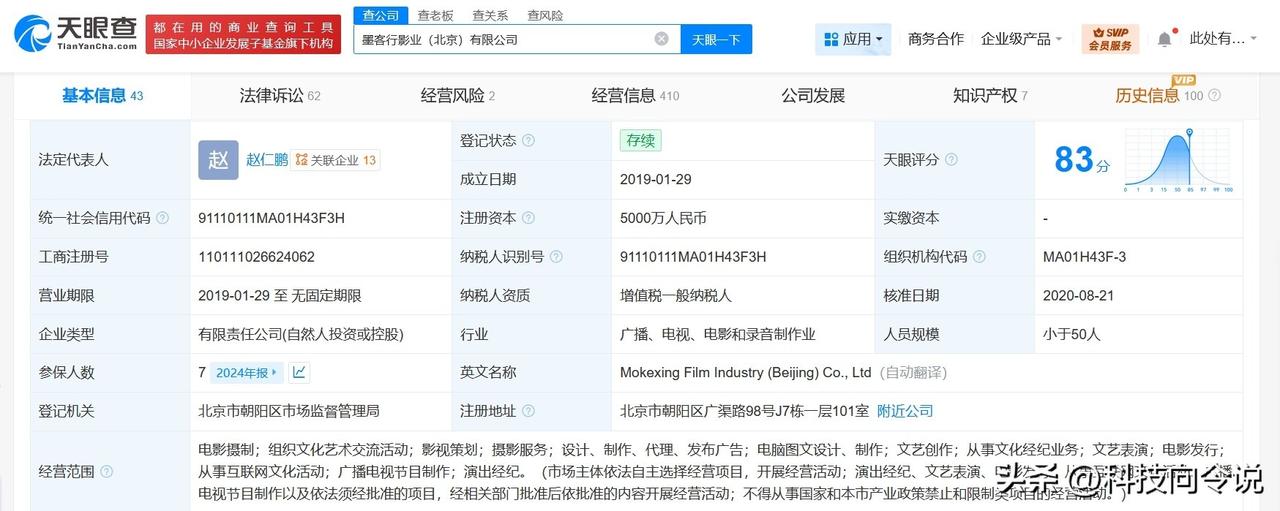This screenshot has height=511, width=1280.
Task: Click the 2019-01-29 至 无固定期限 value
Action: [280, 295]
